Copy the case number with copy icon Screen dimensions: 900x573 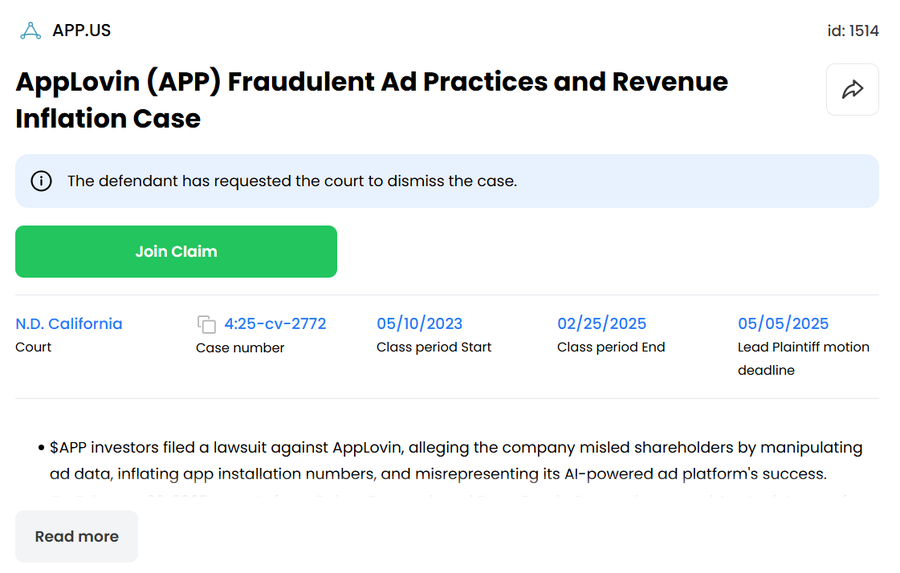click(x=207, y=324)
